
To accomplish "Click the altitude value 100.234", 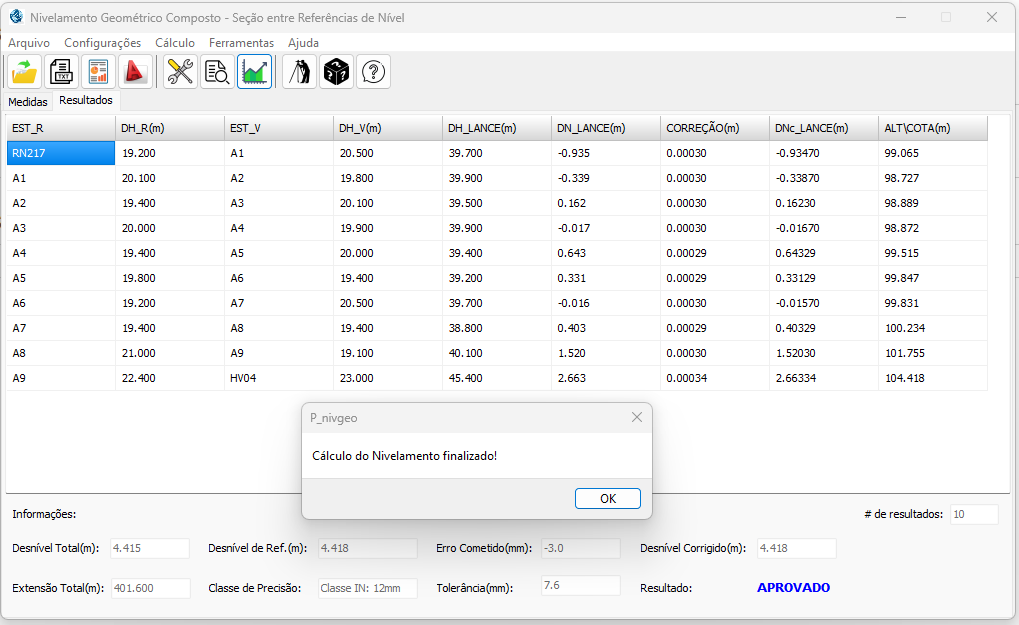I will coord(933,328).
